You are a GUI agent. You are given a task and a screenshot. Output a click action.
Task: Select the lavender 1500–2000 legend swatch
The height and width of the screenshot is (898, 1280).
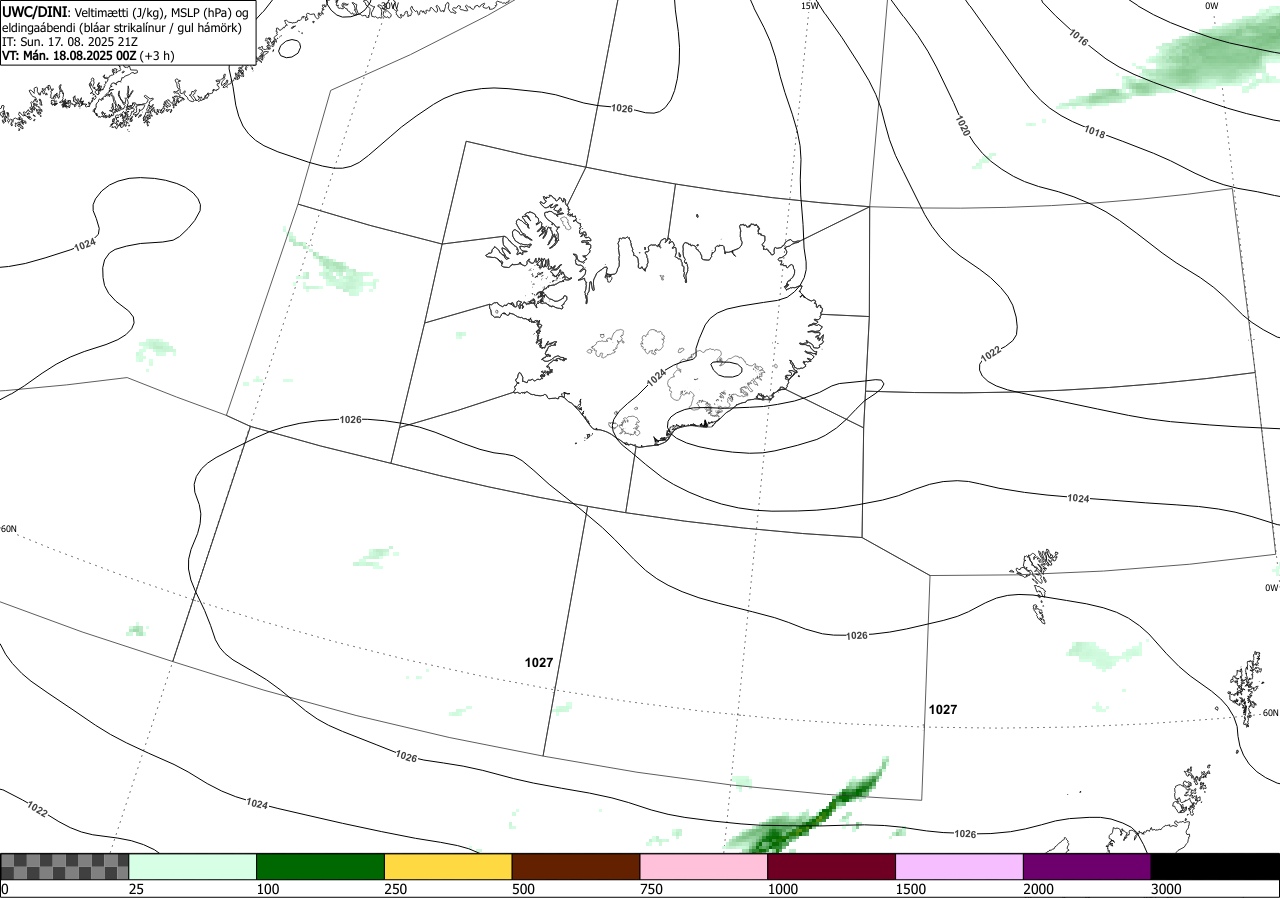coord(960,866)
